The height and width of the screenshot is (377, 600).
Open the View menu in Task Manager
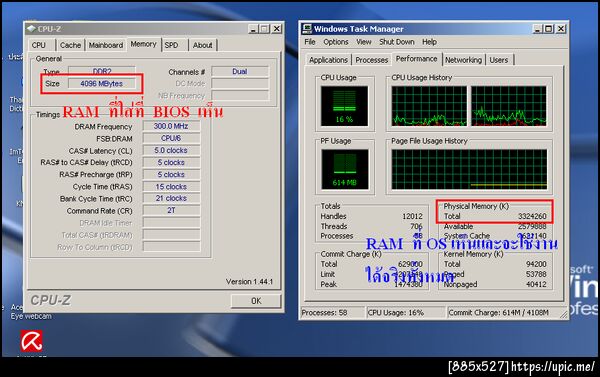[364, 42]
